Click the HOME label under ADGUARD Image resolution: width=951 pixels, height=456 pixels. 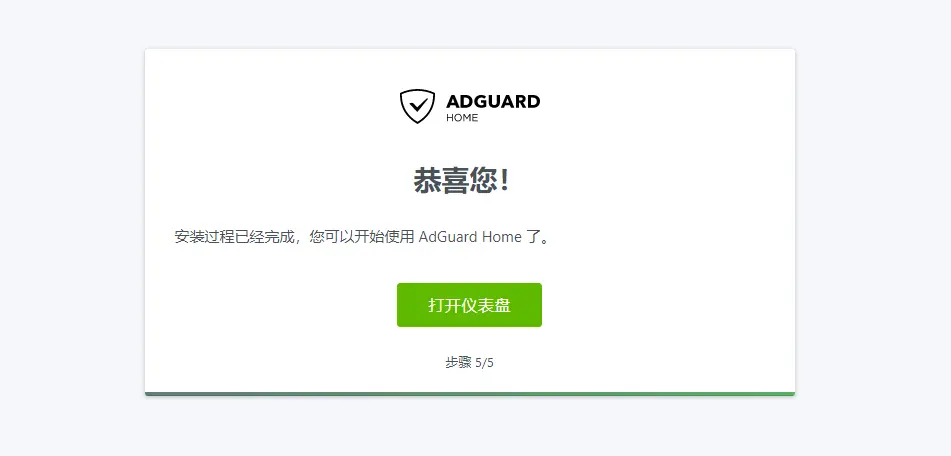462,118
